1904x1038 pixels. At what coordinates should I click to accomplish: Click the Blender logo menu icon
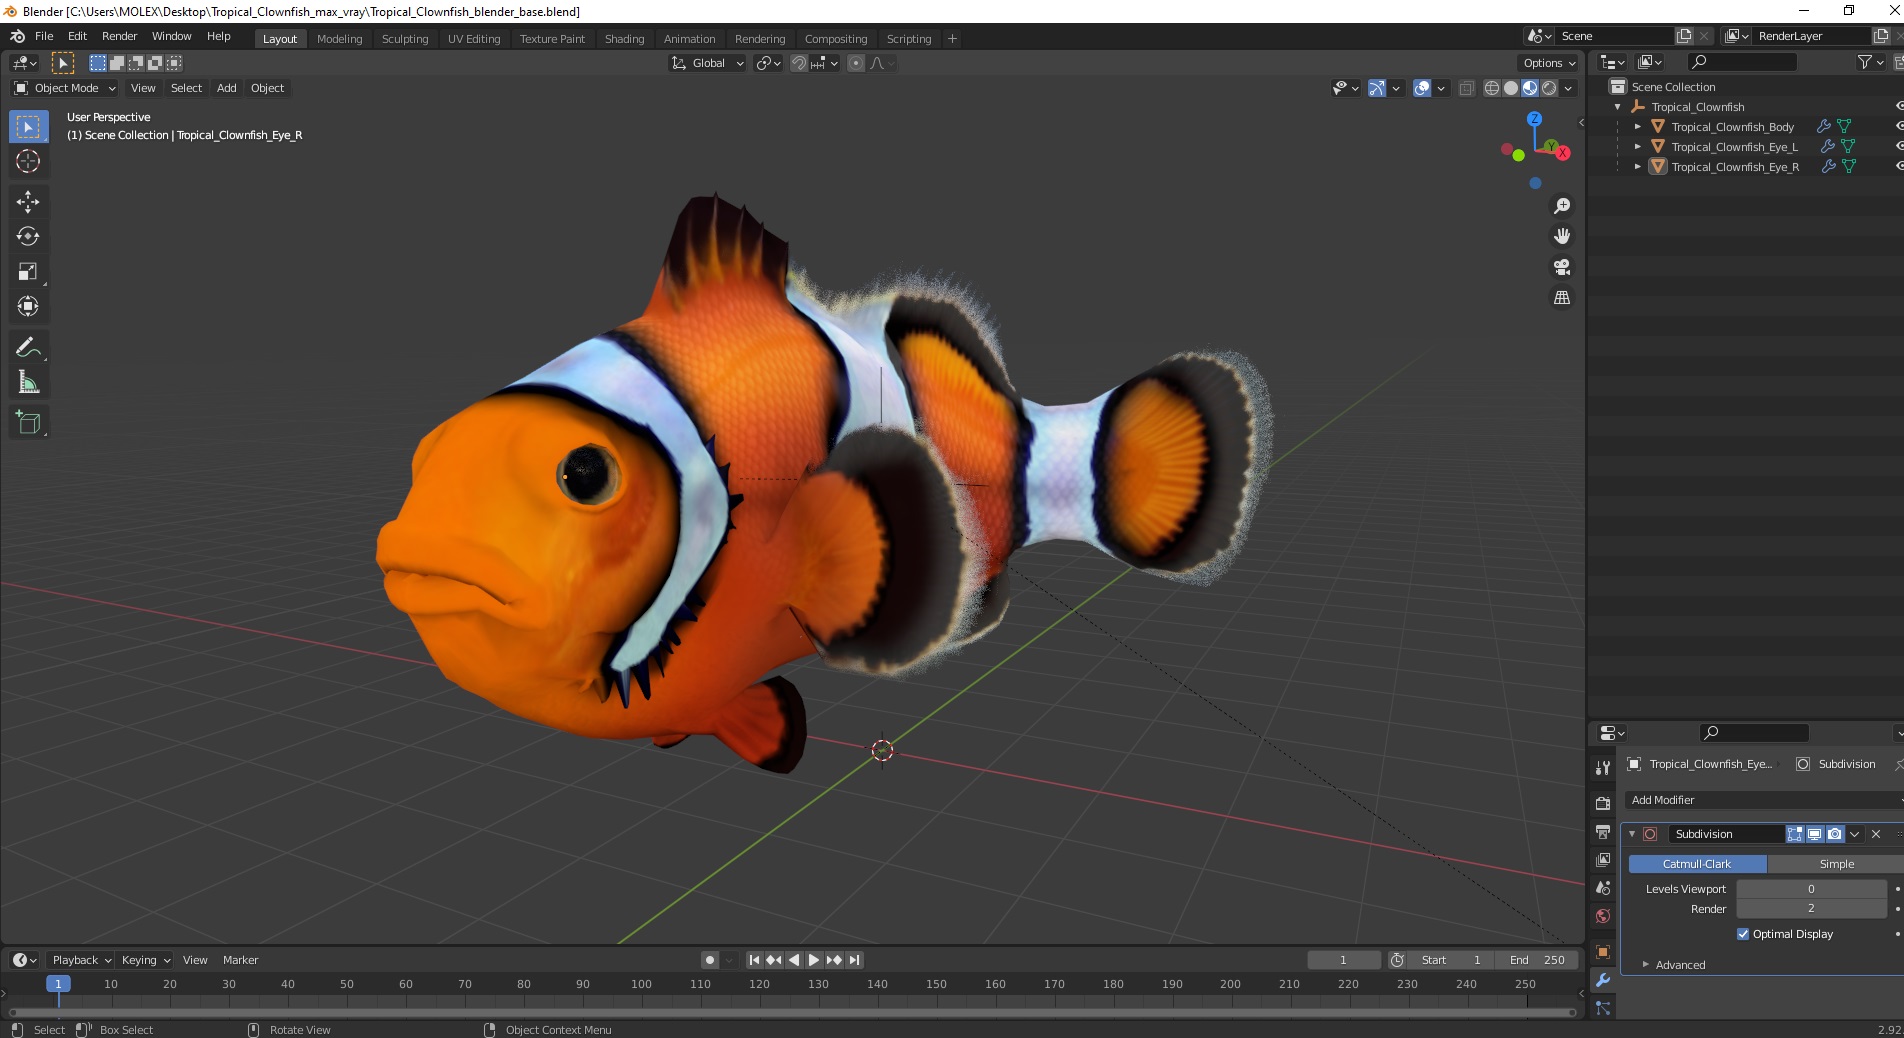pyautogui.click(x=17, y=36)
